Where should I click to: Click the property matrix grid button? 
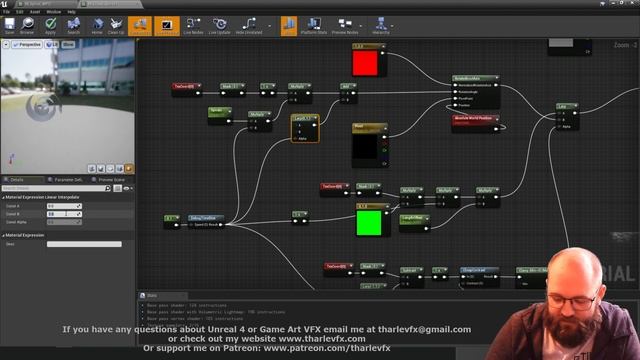click(117, 188)
